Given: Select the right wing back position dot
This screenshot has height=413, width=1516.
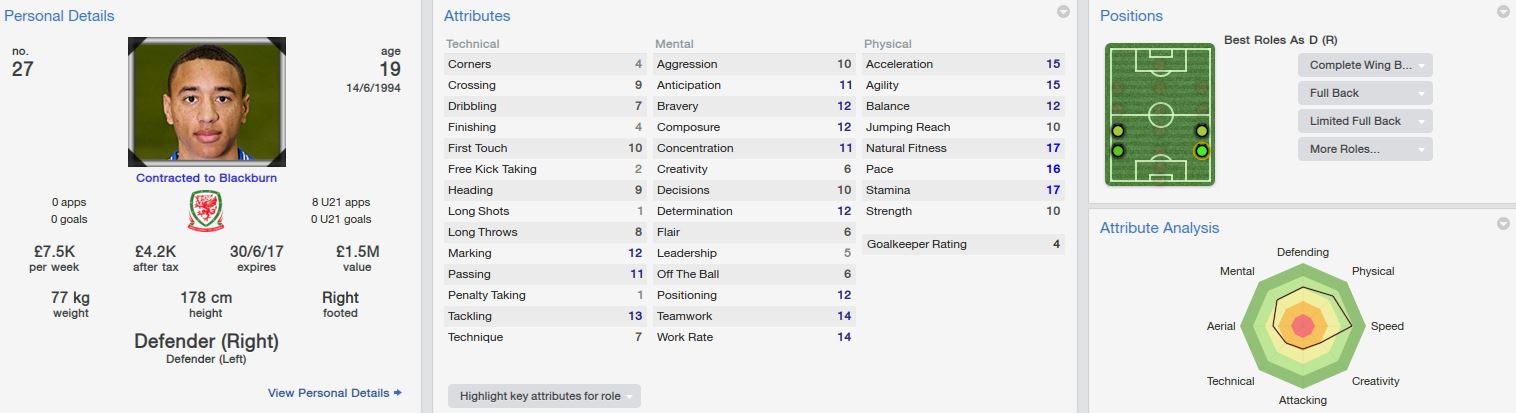Looking at the screenshot, I should [1201, 131].
